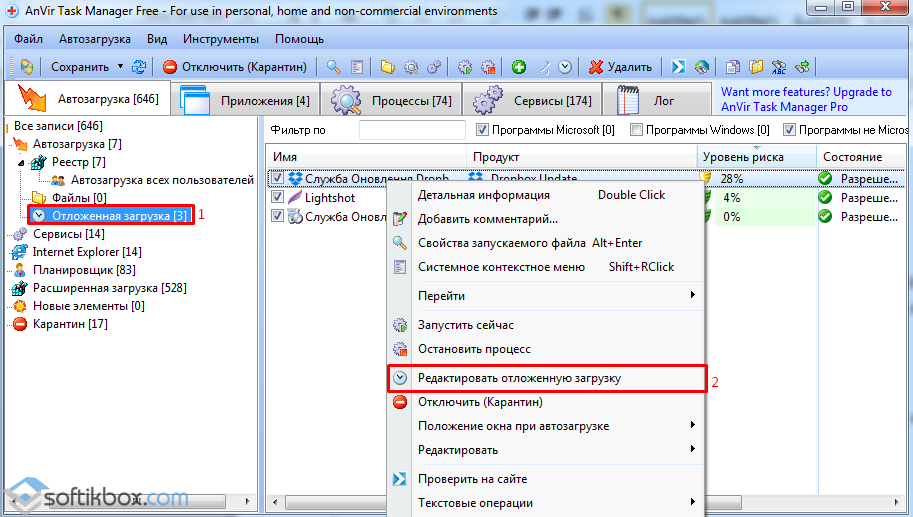Uncheck the Lightshot startup entry checkbox
Image resolution: width=913 pixels, height=517 pixels.
tap(277, 198)
